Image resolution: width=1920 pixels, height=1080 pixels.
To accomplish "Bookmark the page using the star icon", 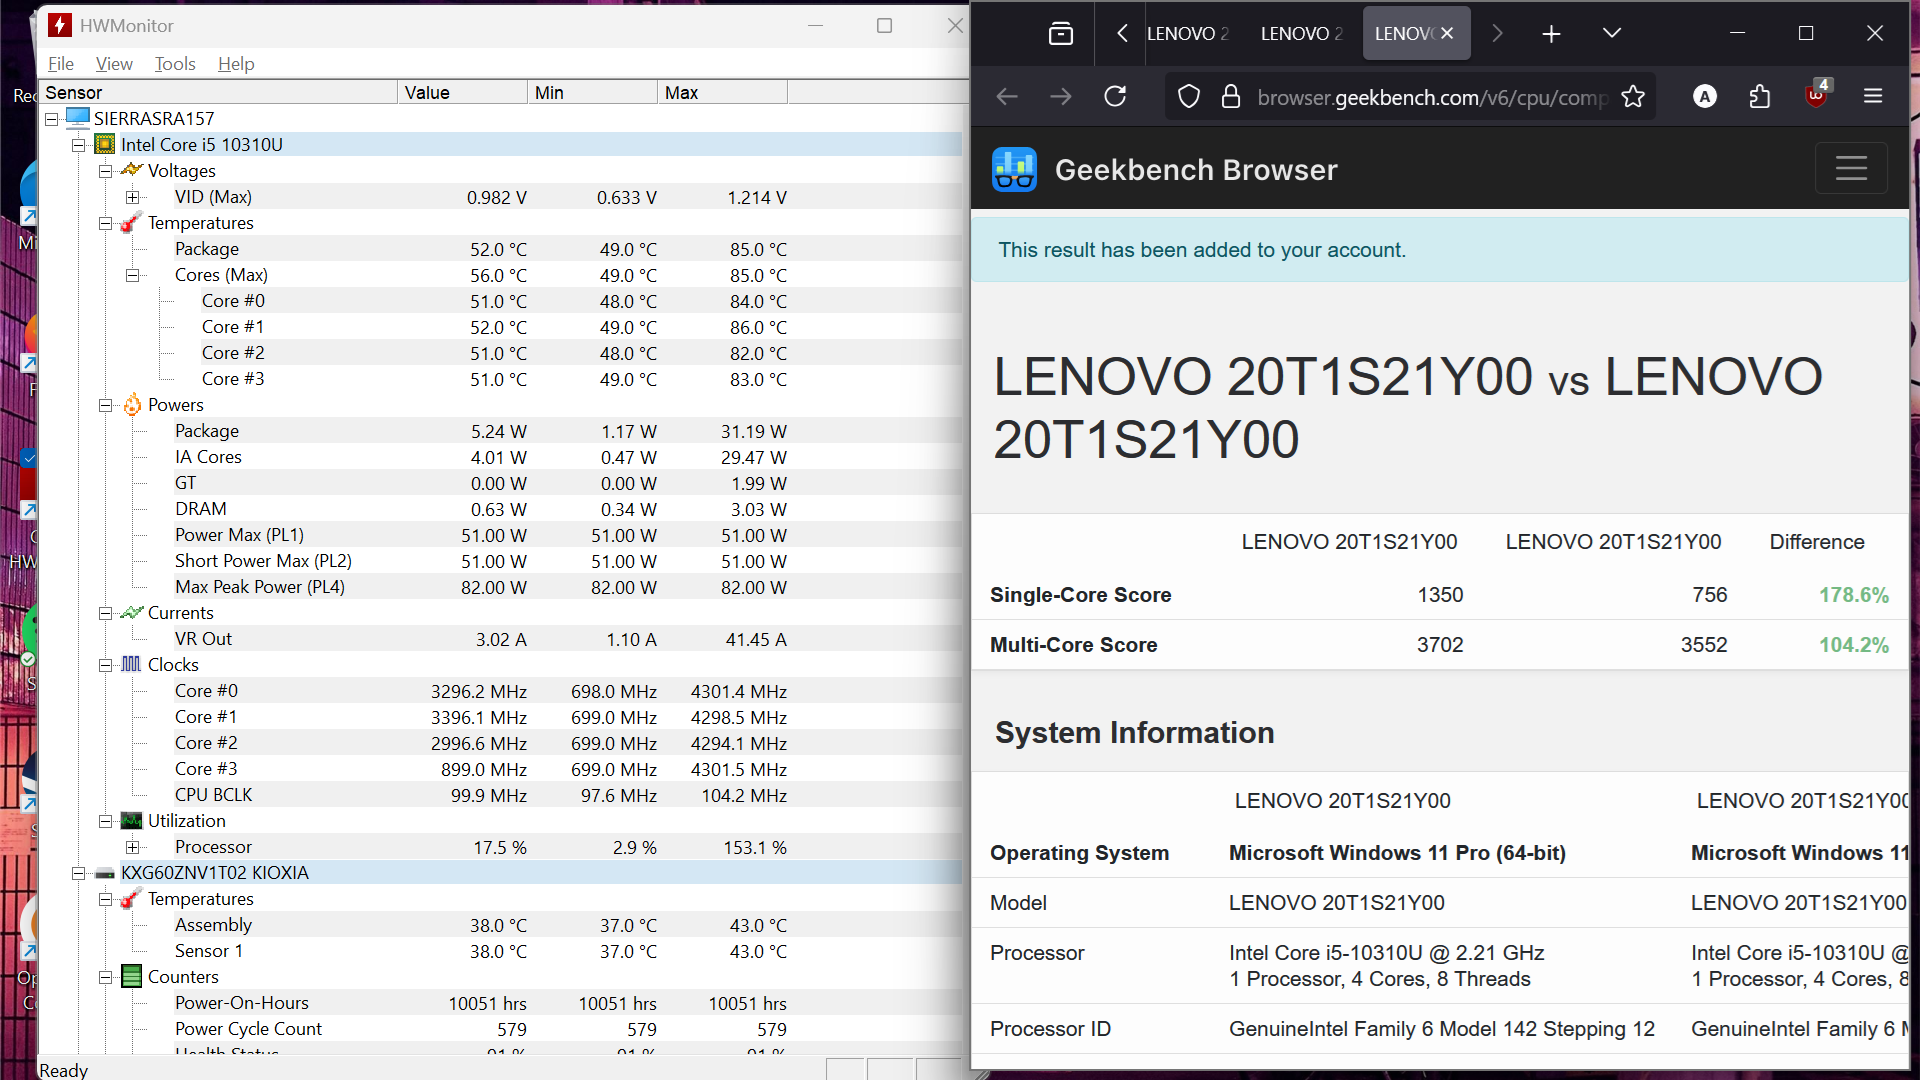I will click(1633, 96).
